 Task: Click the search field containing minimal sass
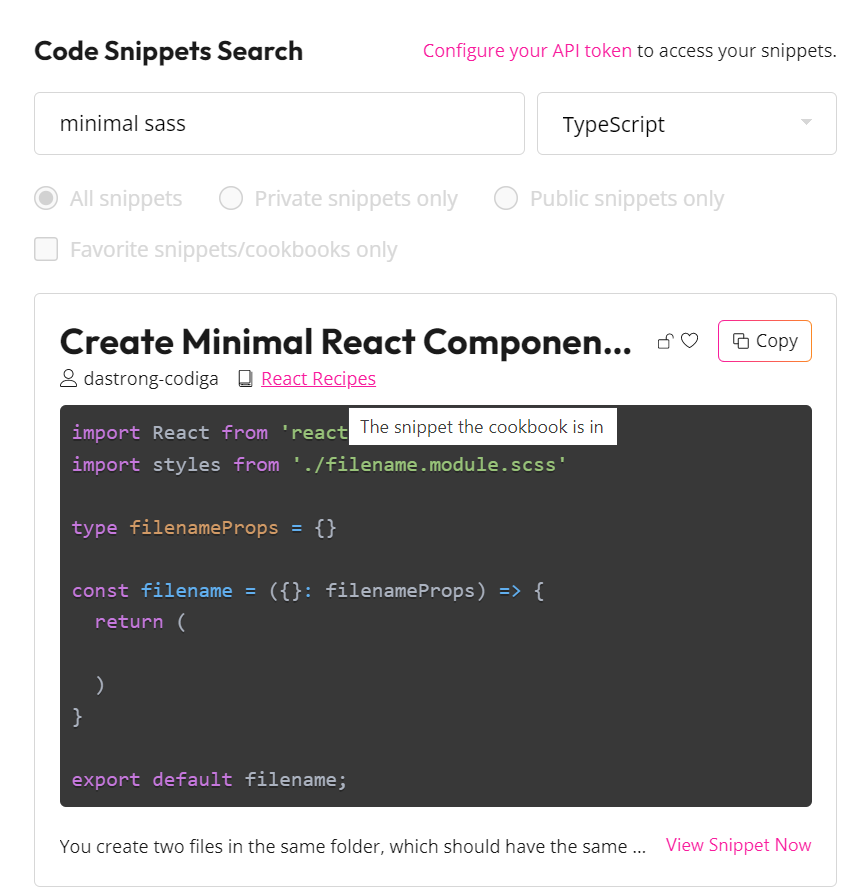click(x=279, y=124)
